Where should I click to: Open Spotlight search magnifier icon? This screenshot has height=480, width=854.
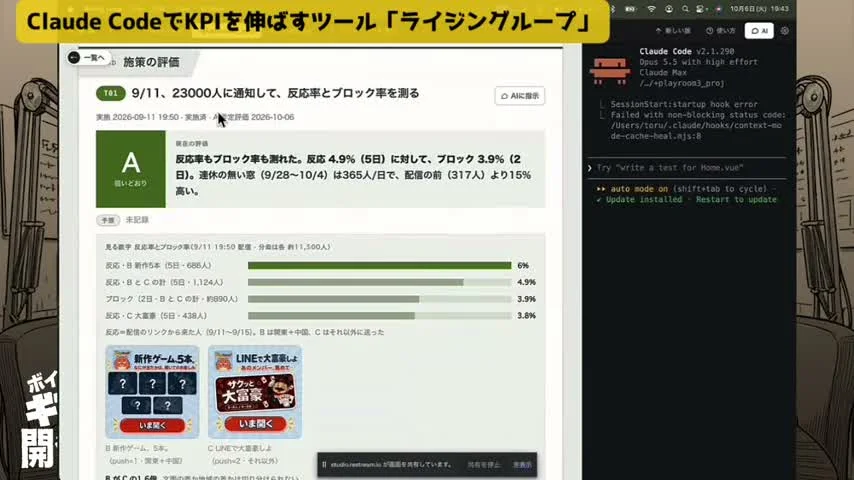685,9
